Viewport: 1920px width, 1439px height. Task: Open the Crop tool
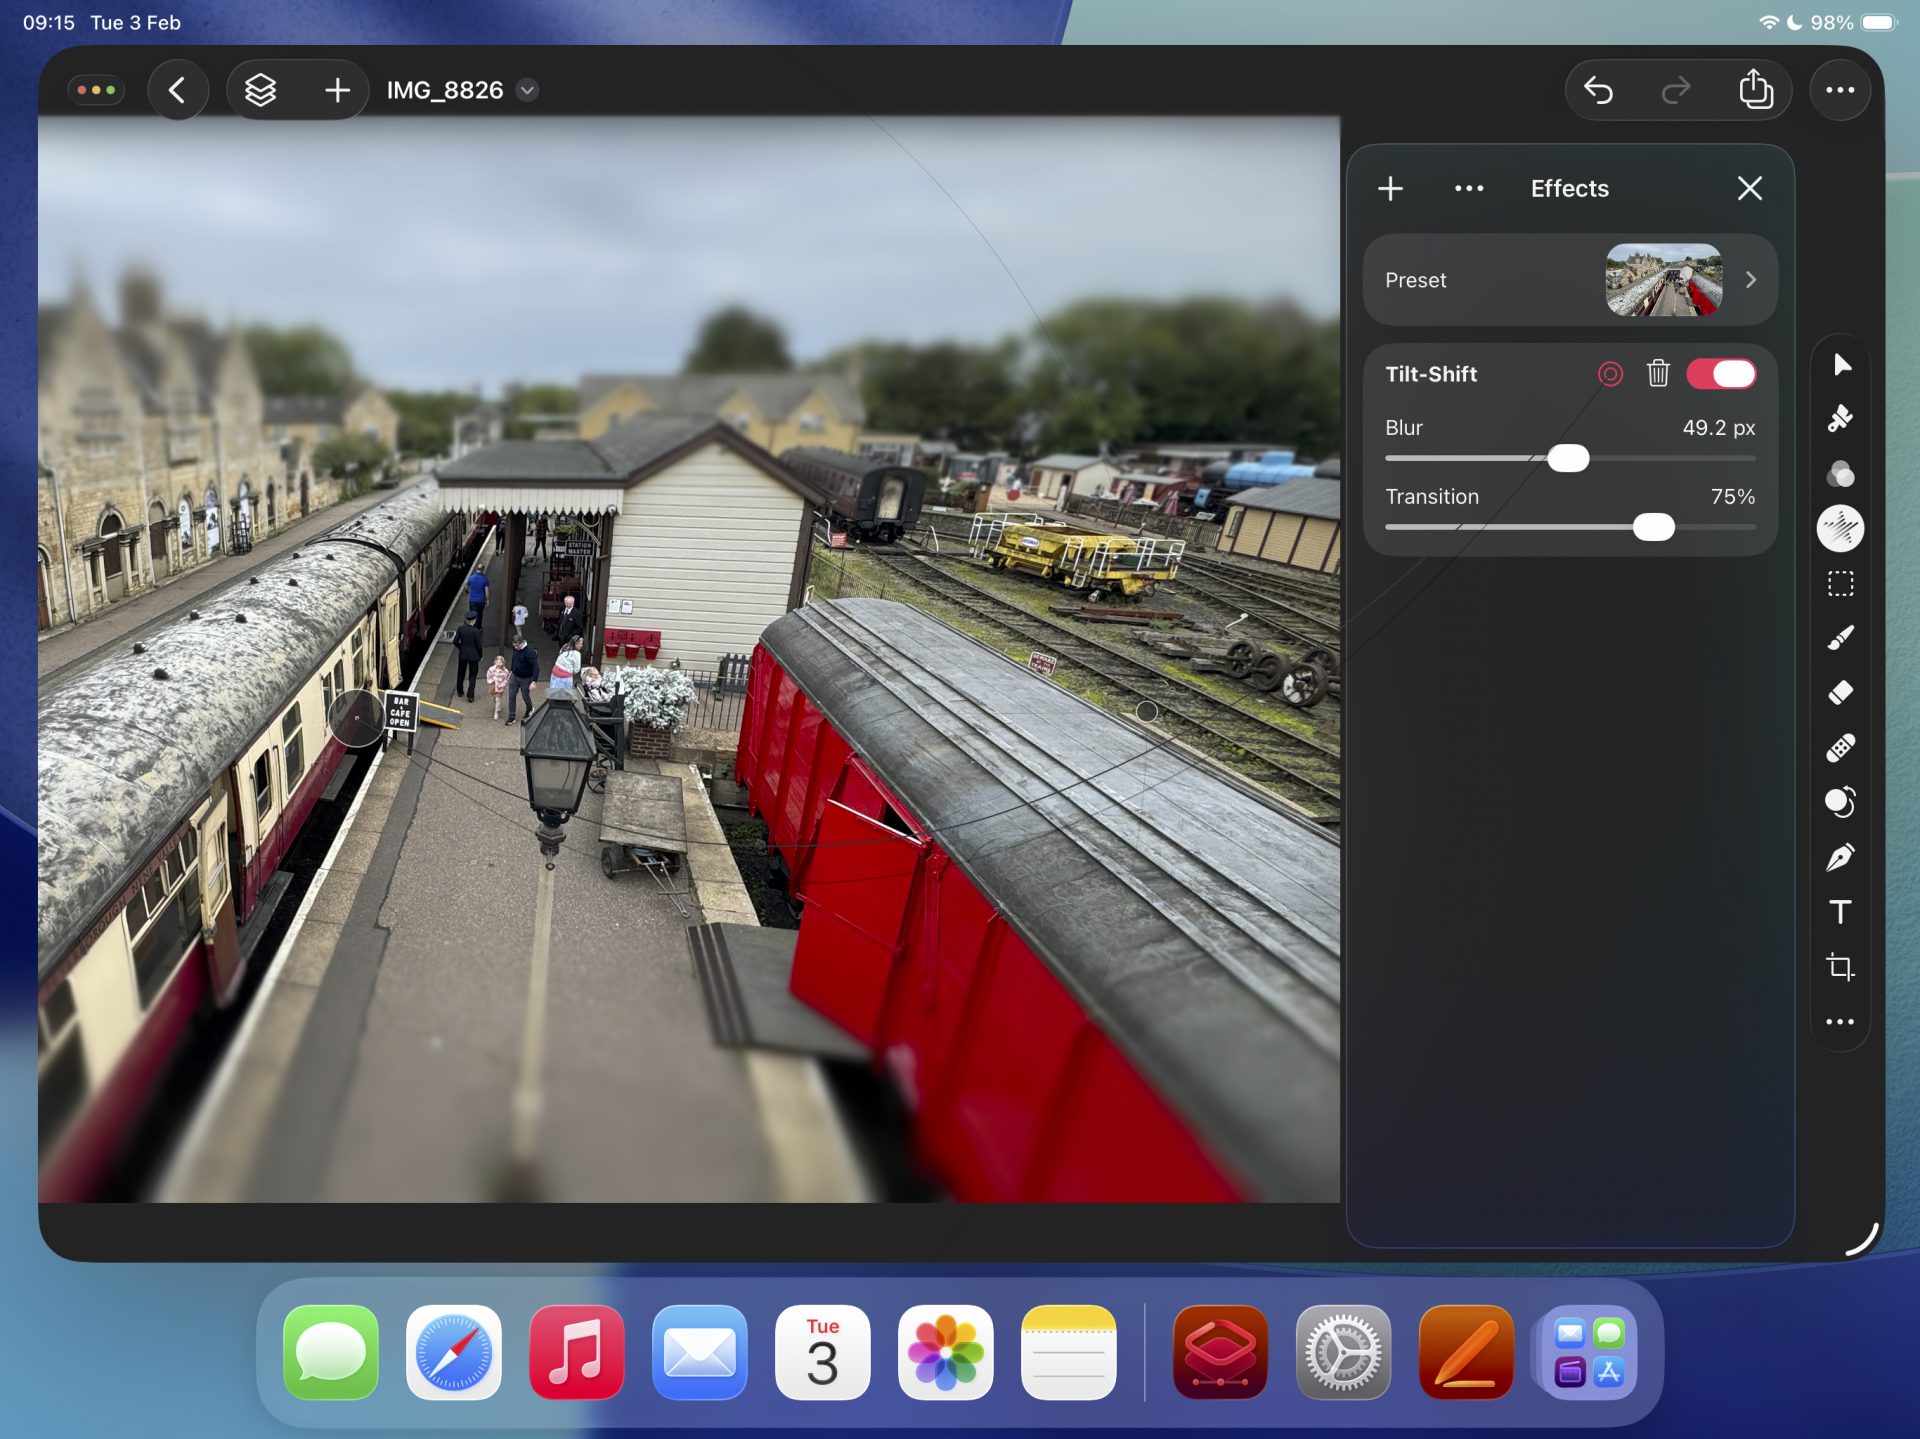(1840, 967)
